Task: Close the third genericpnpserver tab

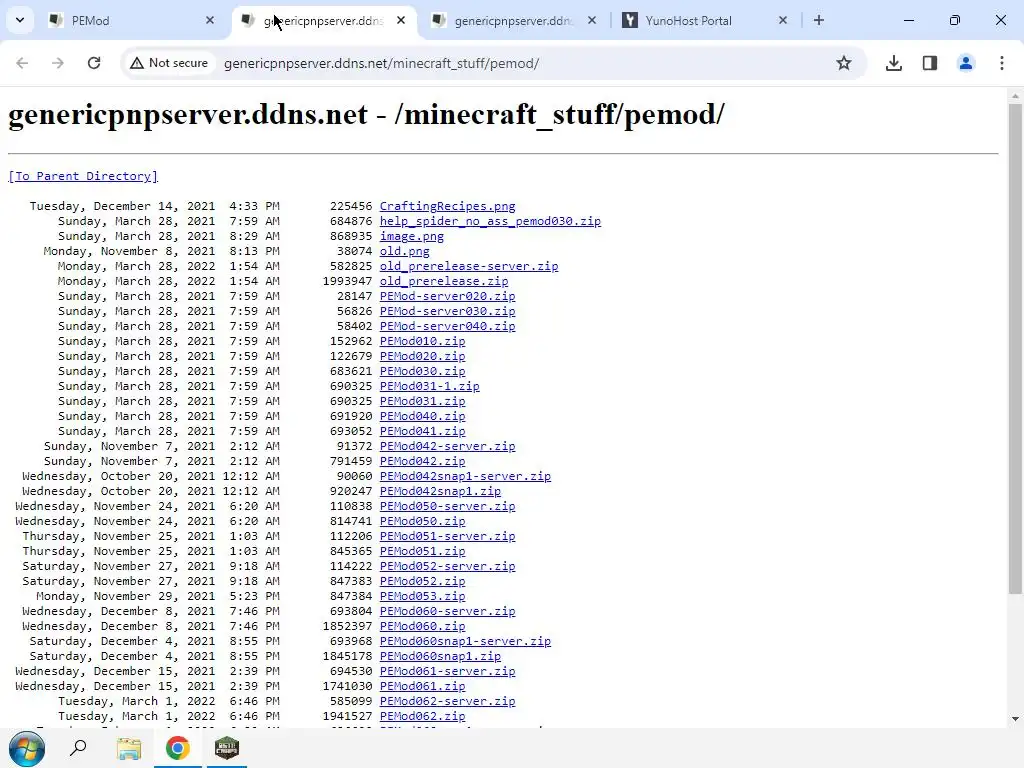Action: pos(592,20)
